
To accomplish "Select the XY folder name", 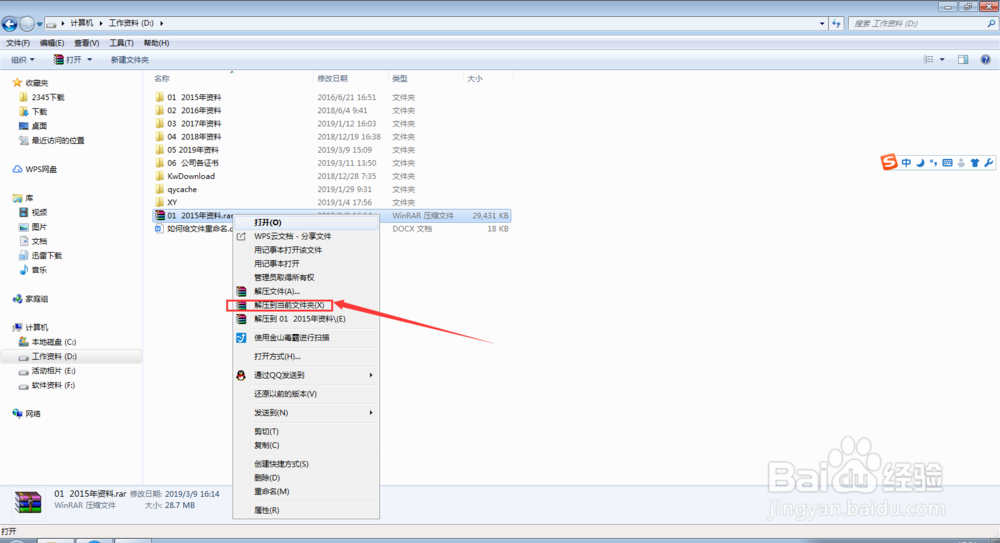I will coord(172,202).
